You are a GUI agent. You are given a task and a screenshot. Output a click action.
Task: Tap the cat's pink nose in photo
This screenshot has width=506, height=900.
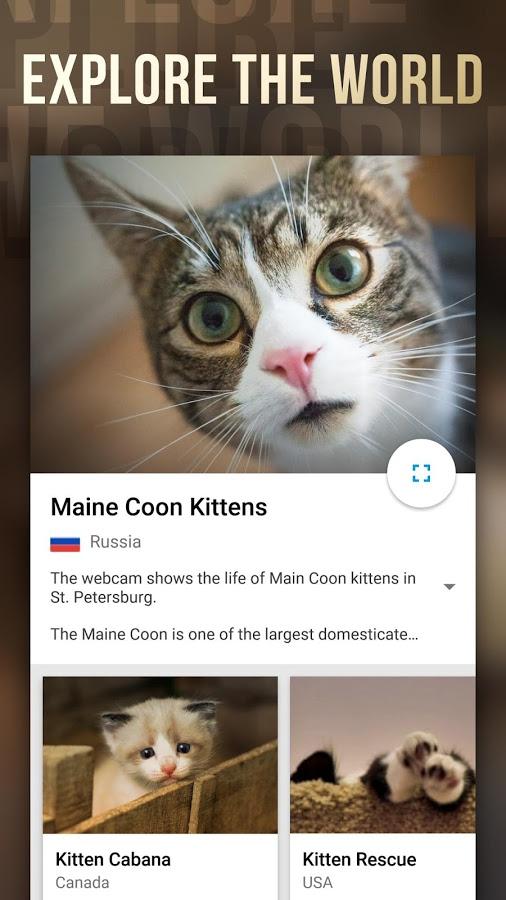coord(291,366)
